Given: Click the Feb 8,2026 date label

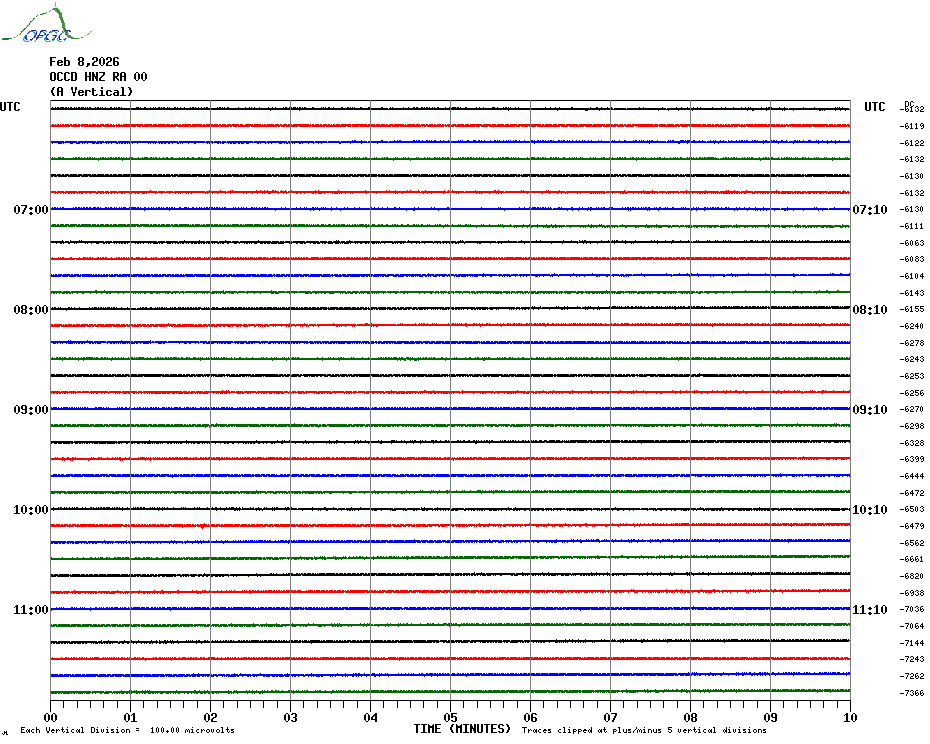Looking at the screenshot, I should coord(84,62).
